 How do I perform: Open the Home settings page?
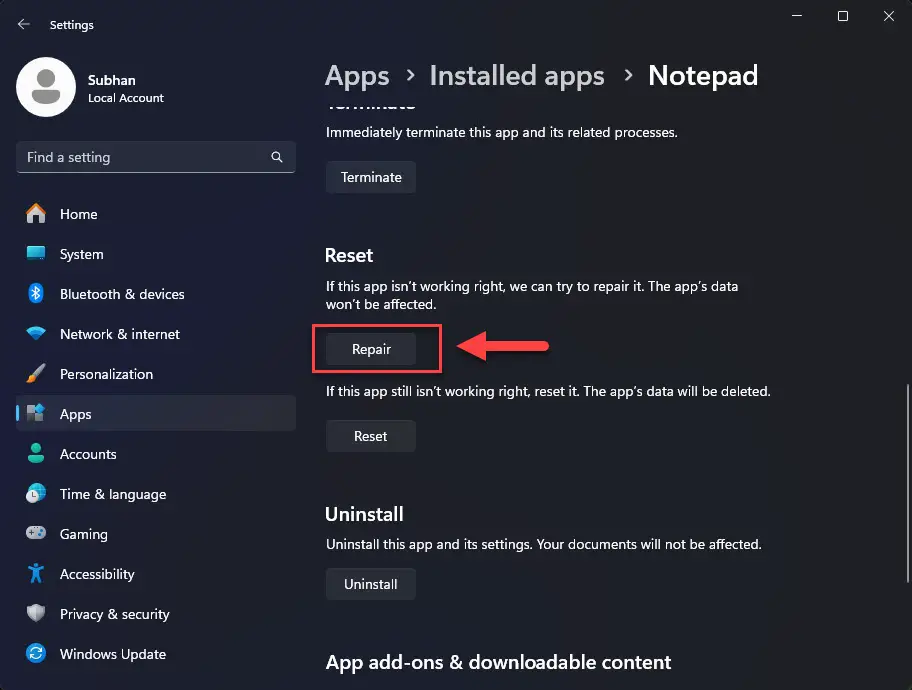(156, 214)
